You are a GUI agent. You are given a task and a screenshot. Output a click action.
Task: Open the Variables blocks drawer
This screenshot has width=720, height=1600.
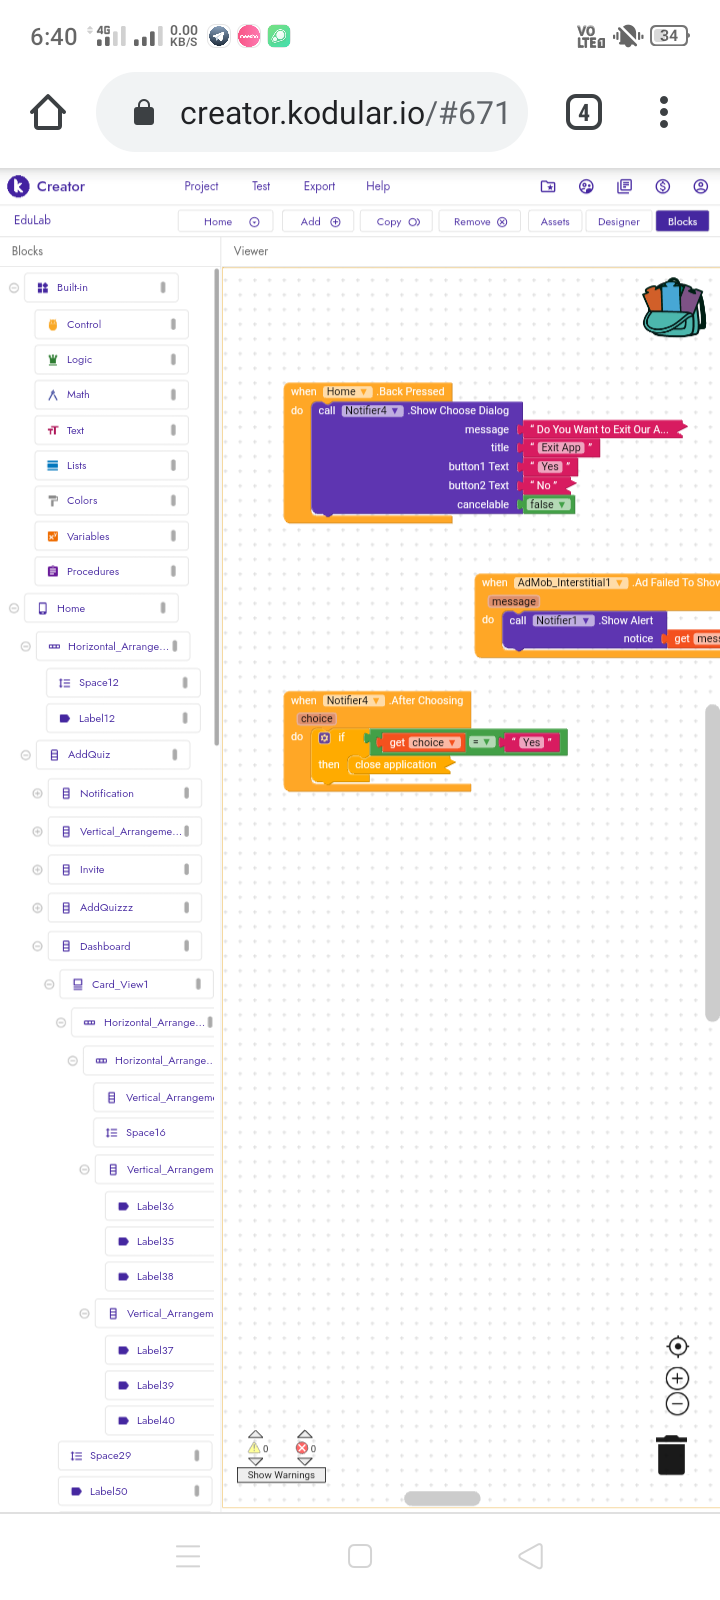pos(111,537)
